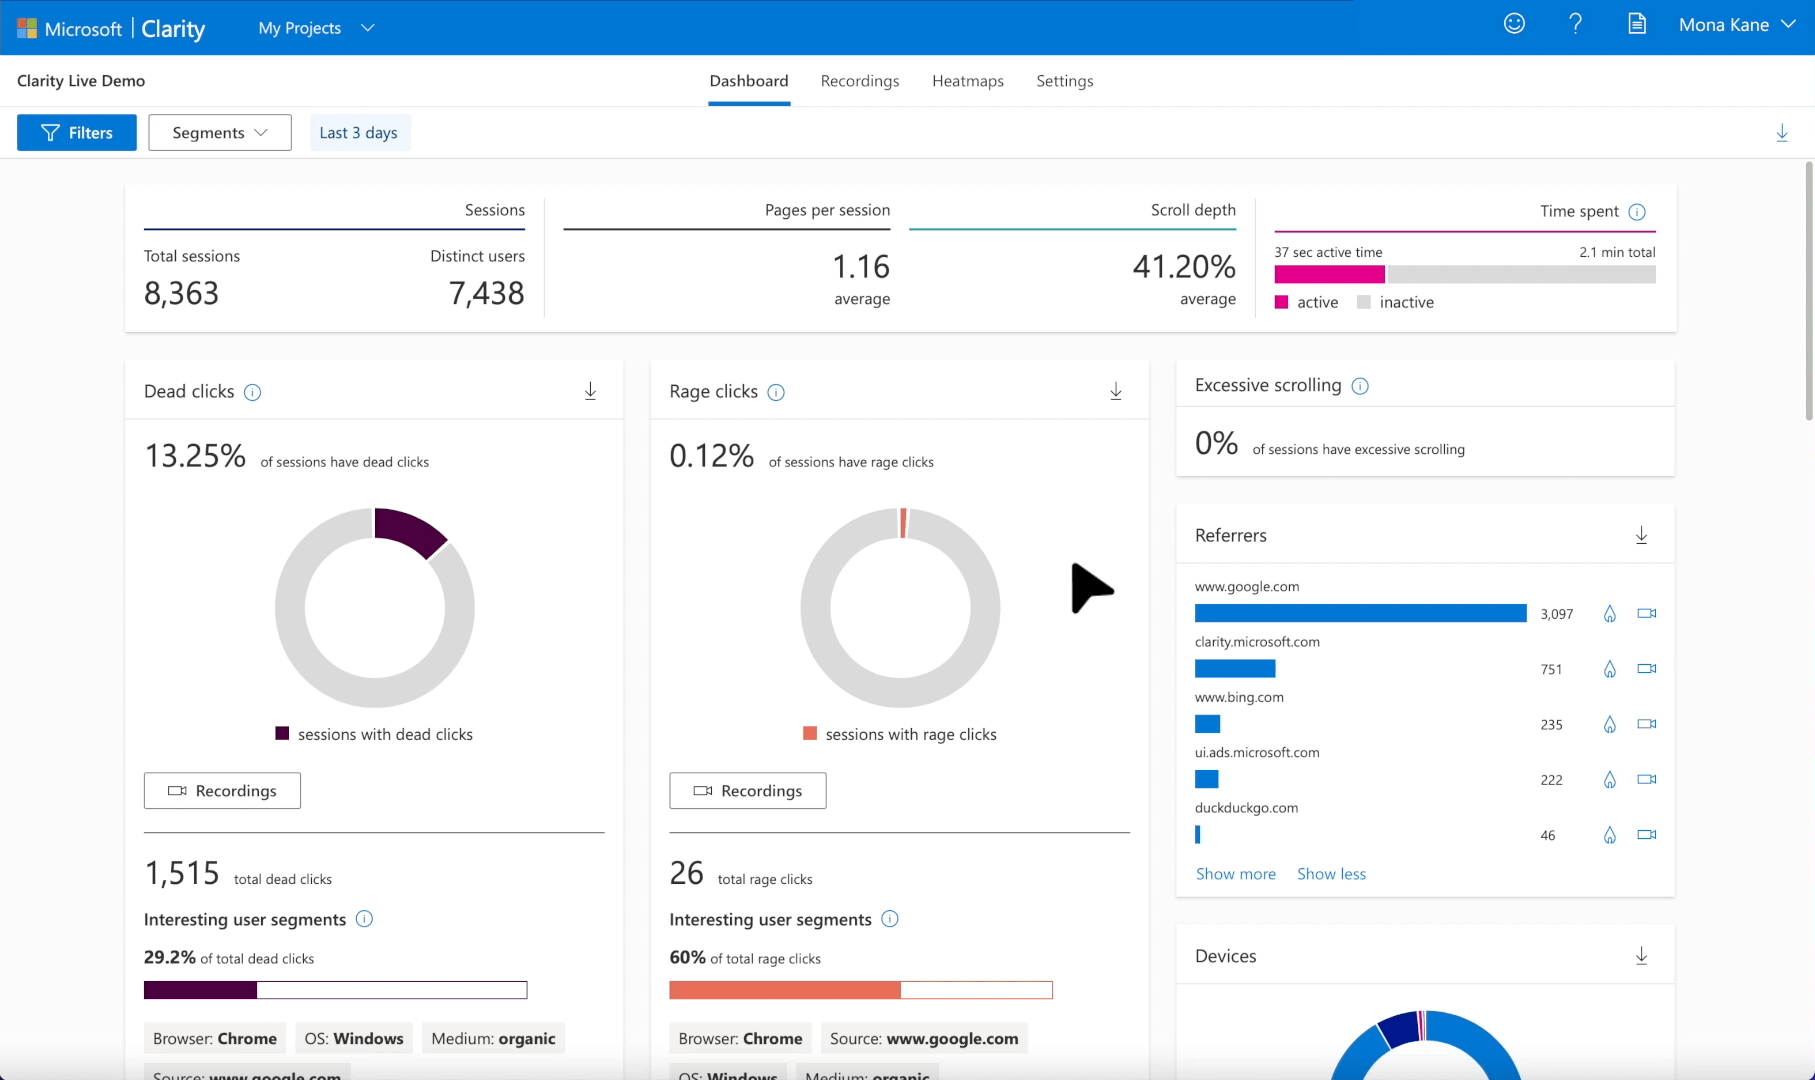
Task: Click the Medium: organic tag under dead clicks
Action: point(493,1039)
